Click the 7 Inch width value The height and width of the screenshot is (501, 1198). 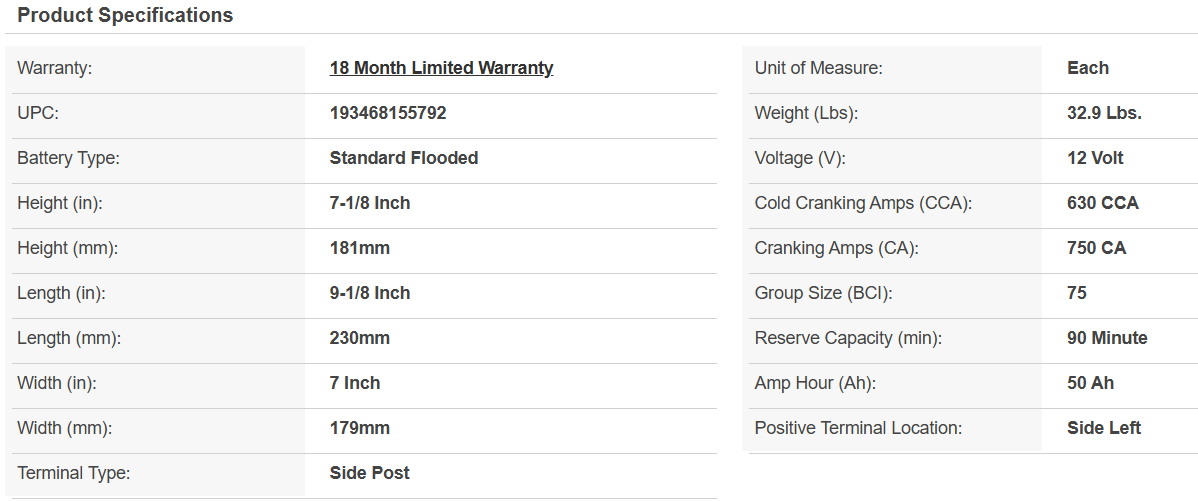[355, 383]
